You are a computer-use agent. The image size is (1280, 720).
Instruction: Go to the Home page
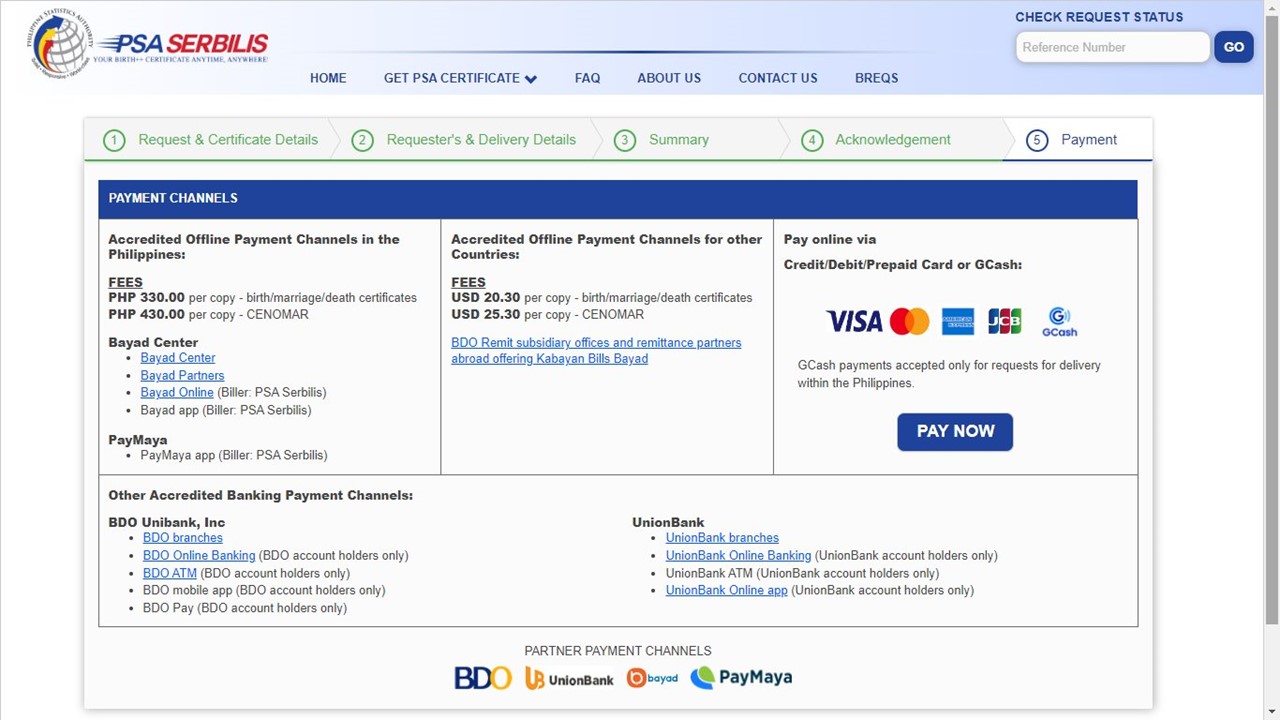click(328, 78)
